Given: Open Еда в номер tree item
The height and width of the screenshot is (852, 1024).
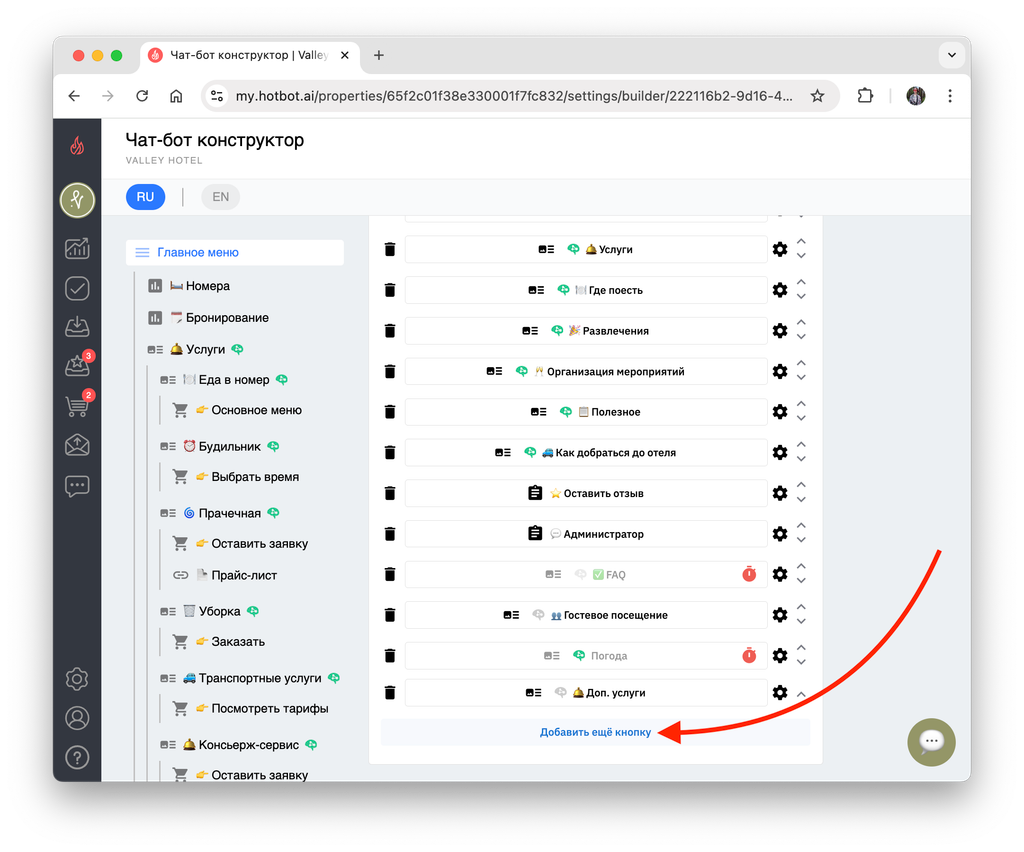Looking at the screenshot, I should (234, 380).
